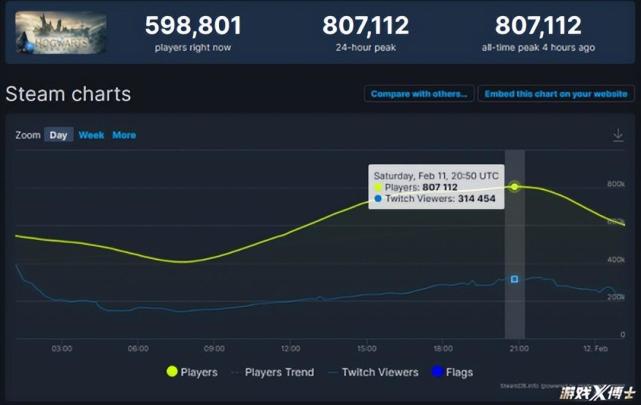Viewport: 641px width, 405px height.
Task: Click the blue square Twitch Viewers marker
Action: [515, 279]
